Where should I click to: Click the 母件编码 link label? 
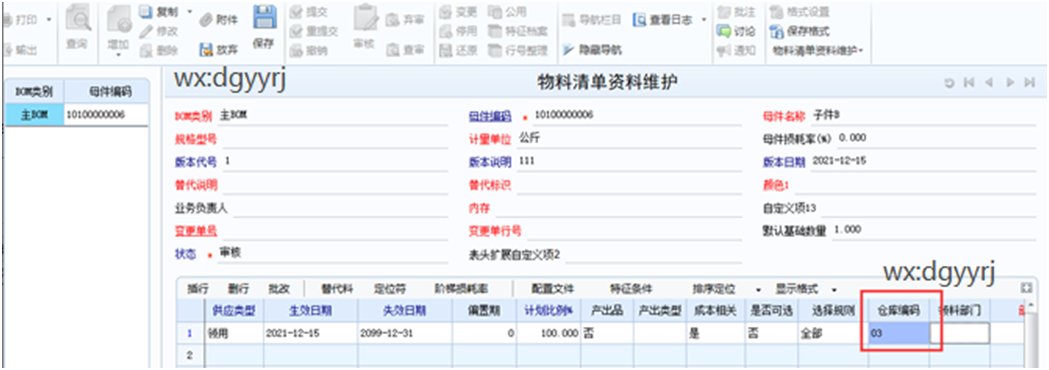(x=490, y=116)
